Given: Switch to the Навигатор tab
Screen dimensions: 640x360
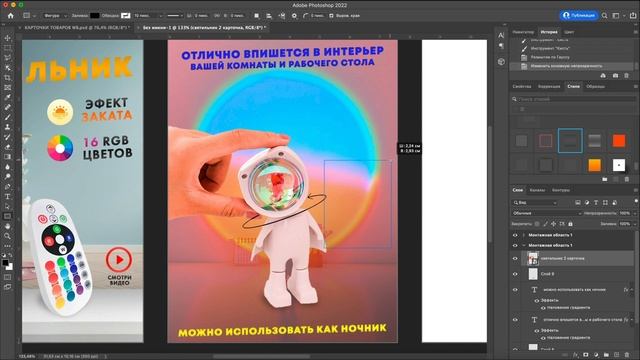Looking at the screenshot, I should (523, 31).
